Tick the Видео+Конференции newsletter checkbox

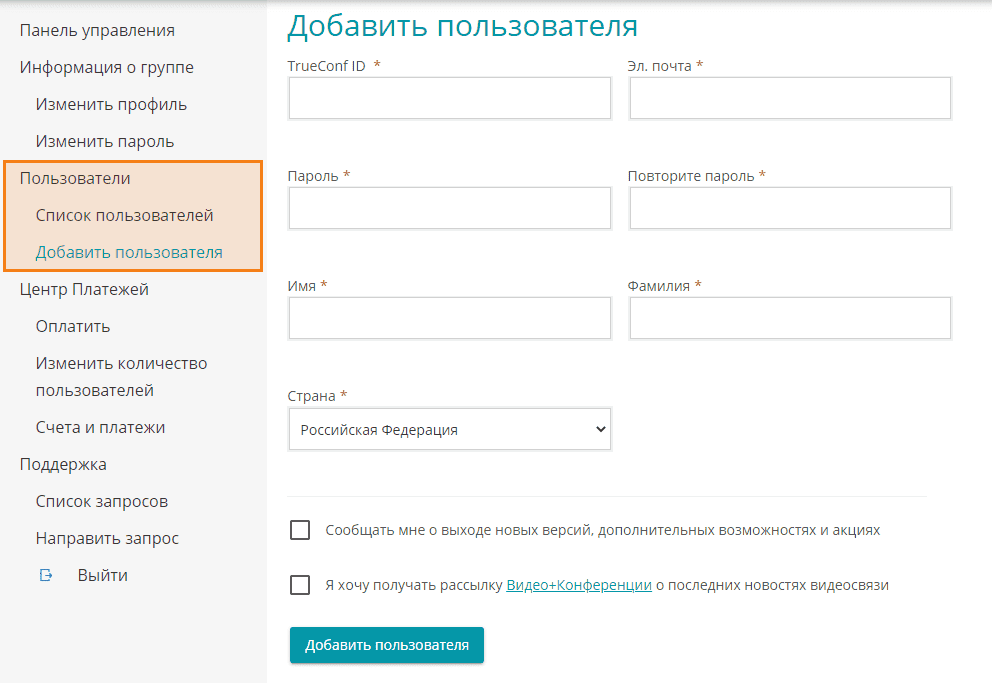click(300, 585)
